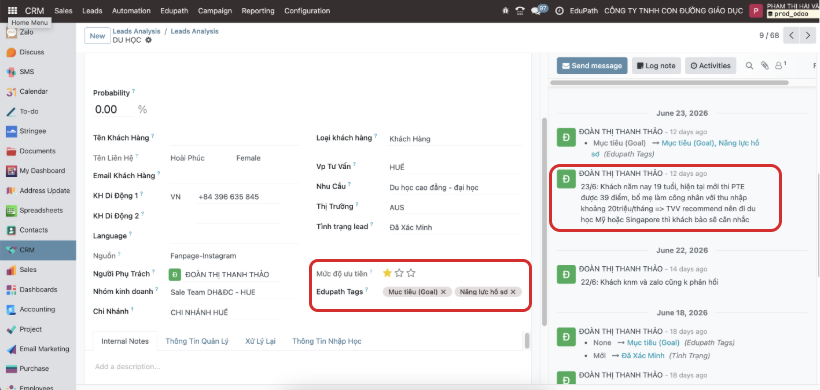Set priority to three stars
Screen dimensions: 820x390
coord(411,273)
